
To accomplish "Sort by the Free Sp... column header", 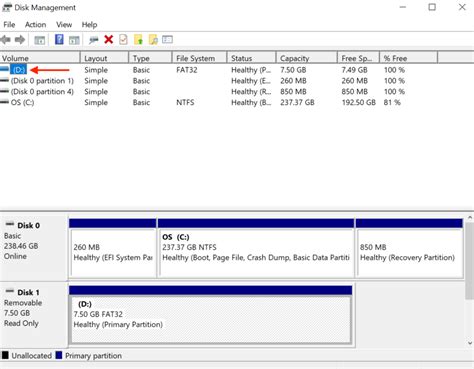I will click(x=358, y=58).
